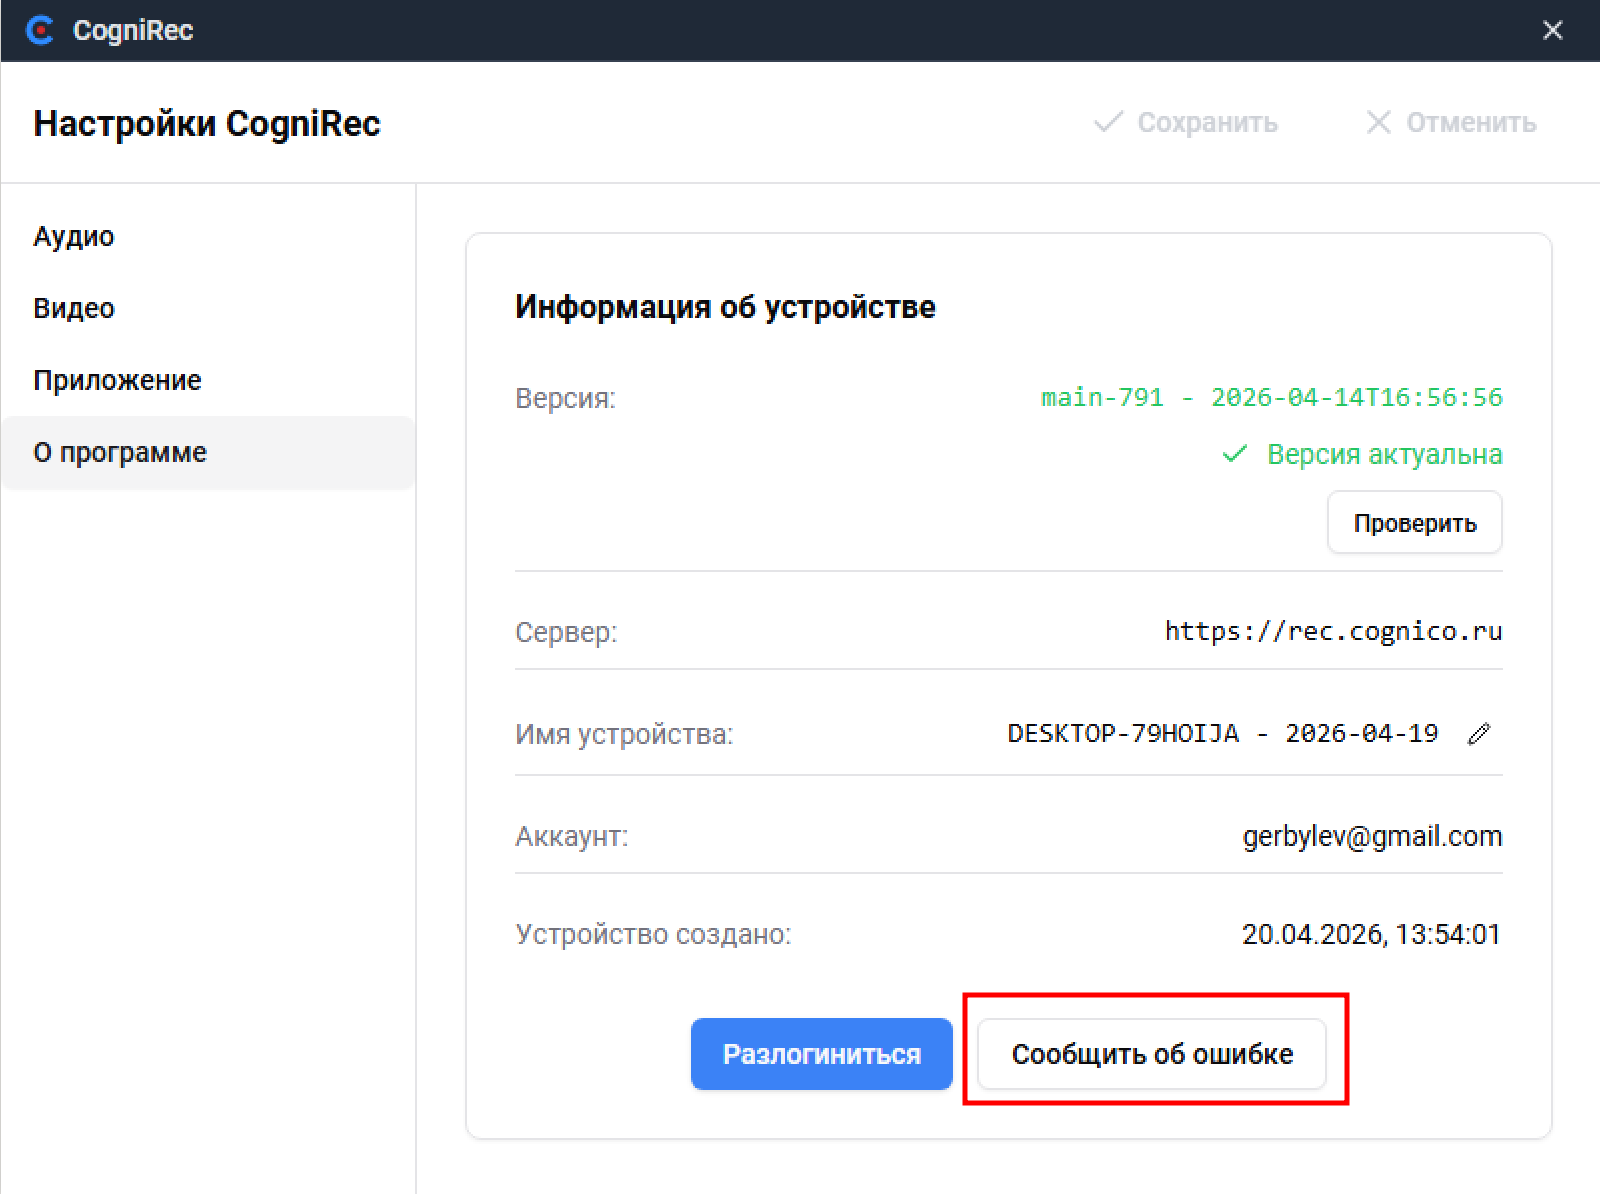Viewport: 1600px width, 1194px height.
Task: Close the CogniRec settings window
Action: point(1552,30)
